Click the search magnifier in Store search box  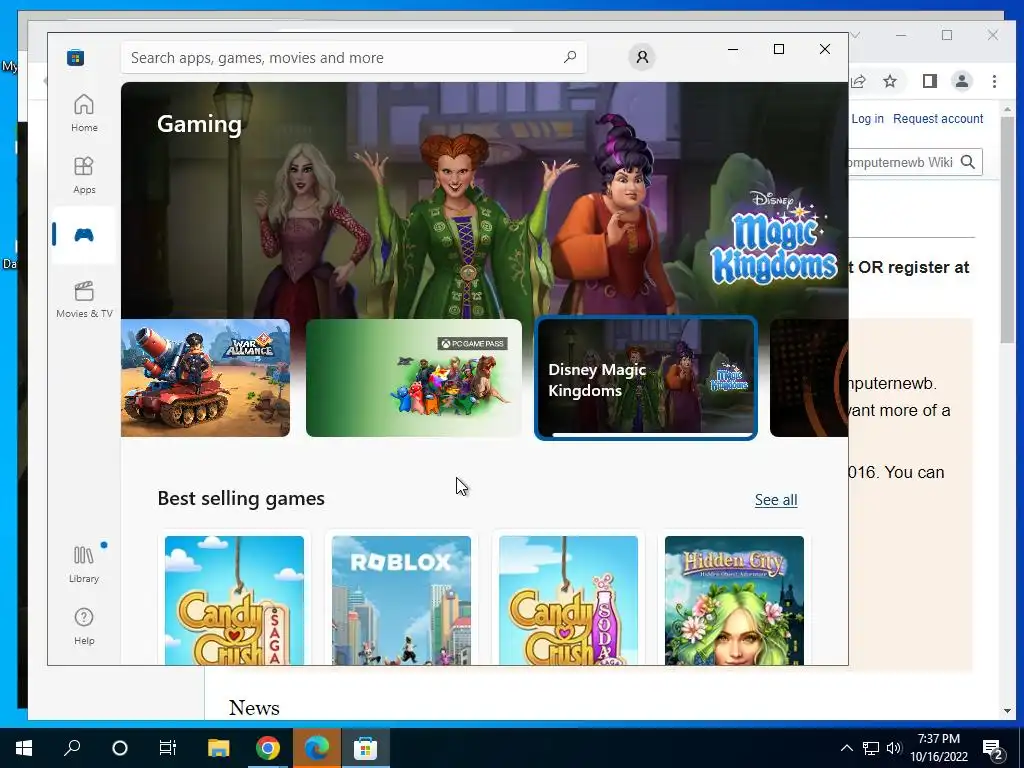tap(570, 57)
